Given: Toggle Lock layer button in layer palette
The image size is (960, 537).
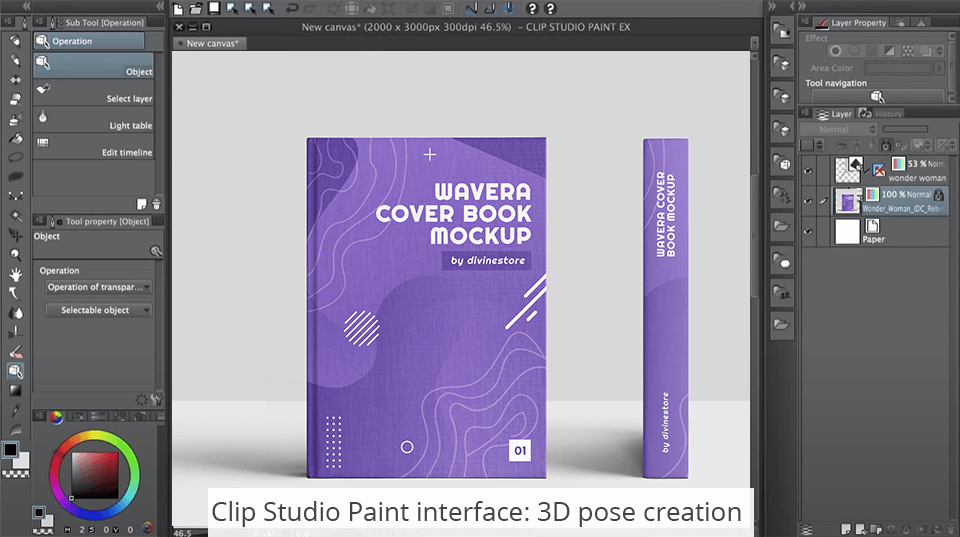Looking at the screenshot, I should click(885, 145).
